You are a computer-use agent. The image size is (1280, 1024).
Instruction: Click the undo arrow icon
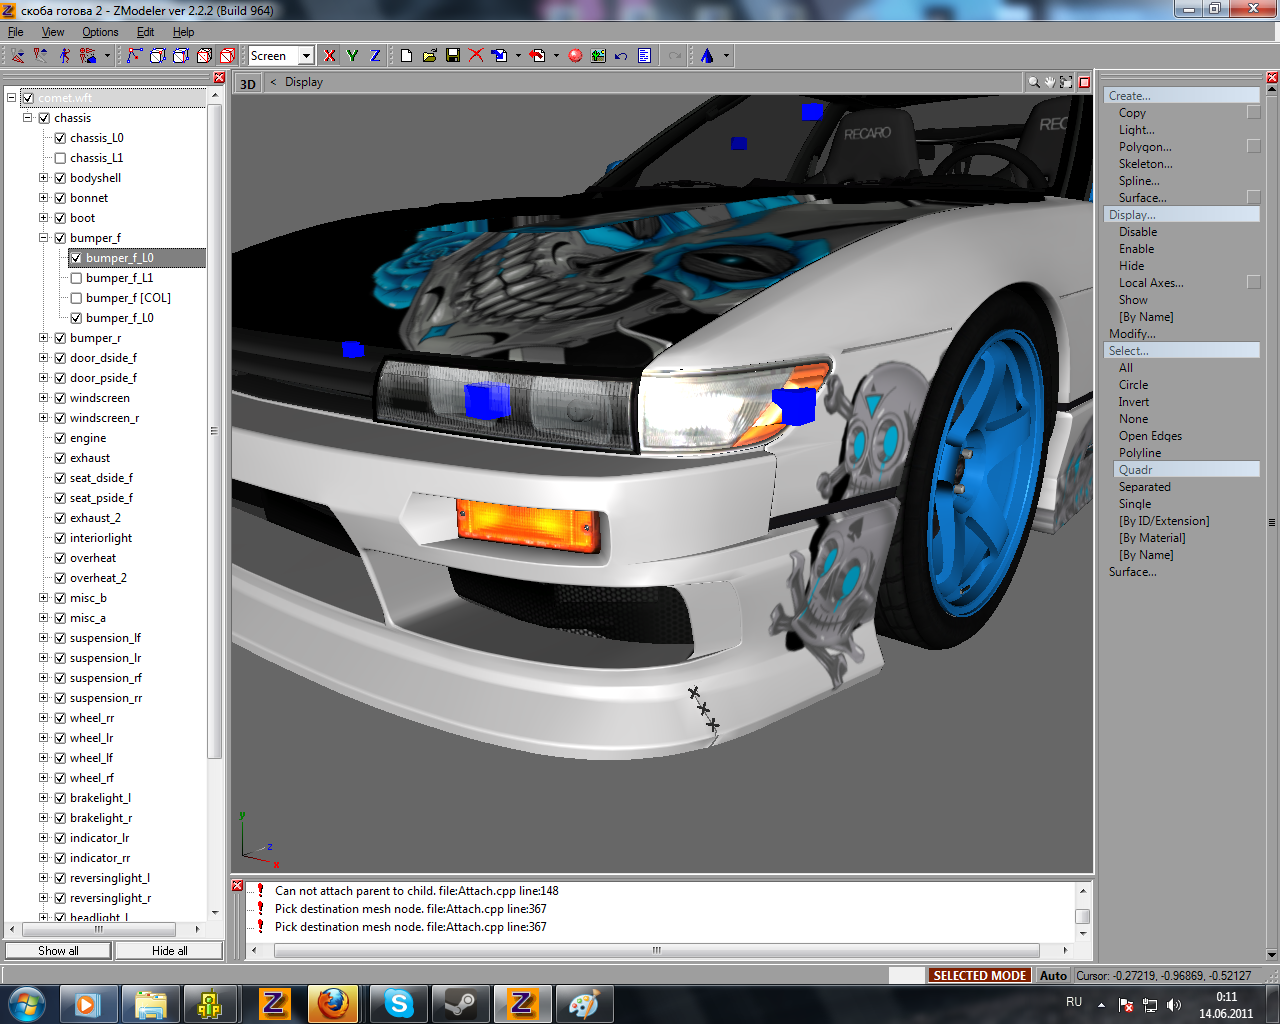tap(621, 56)
